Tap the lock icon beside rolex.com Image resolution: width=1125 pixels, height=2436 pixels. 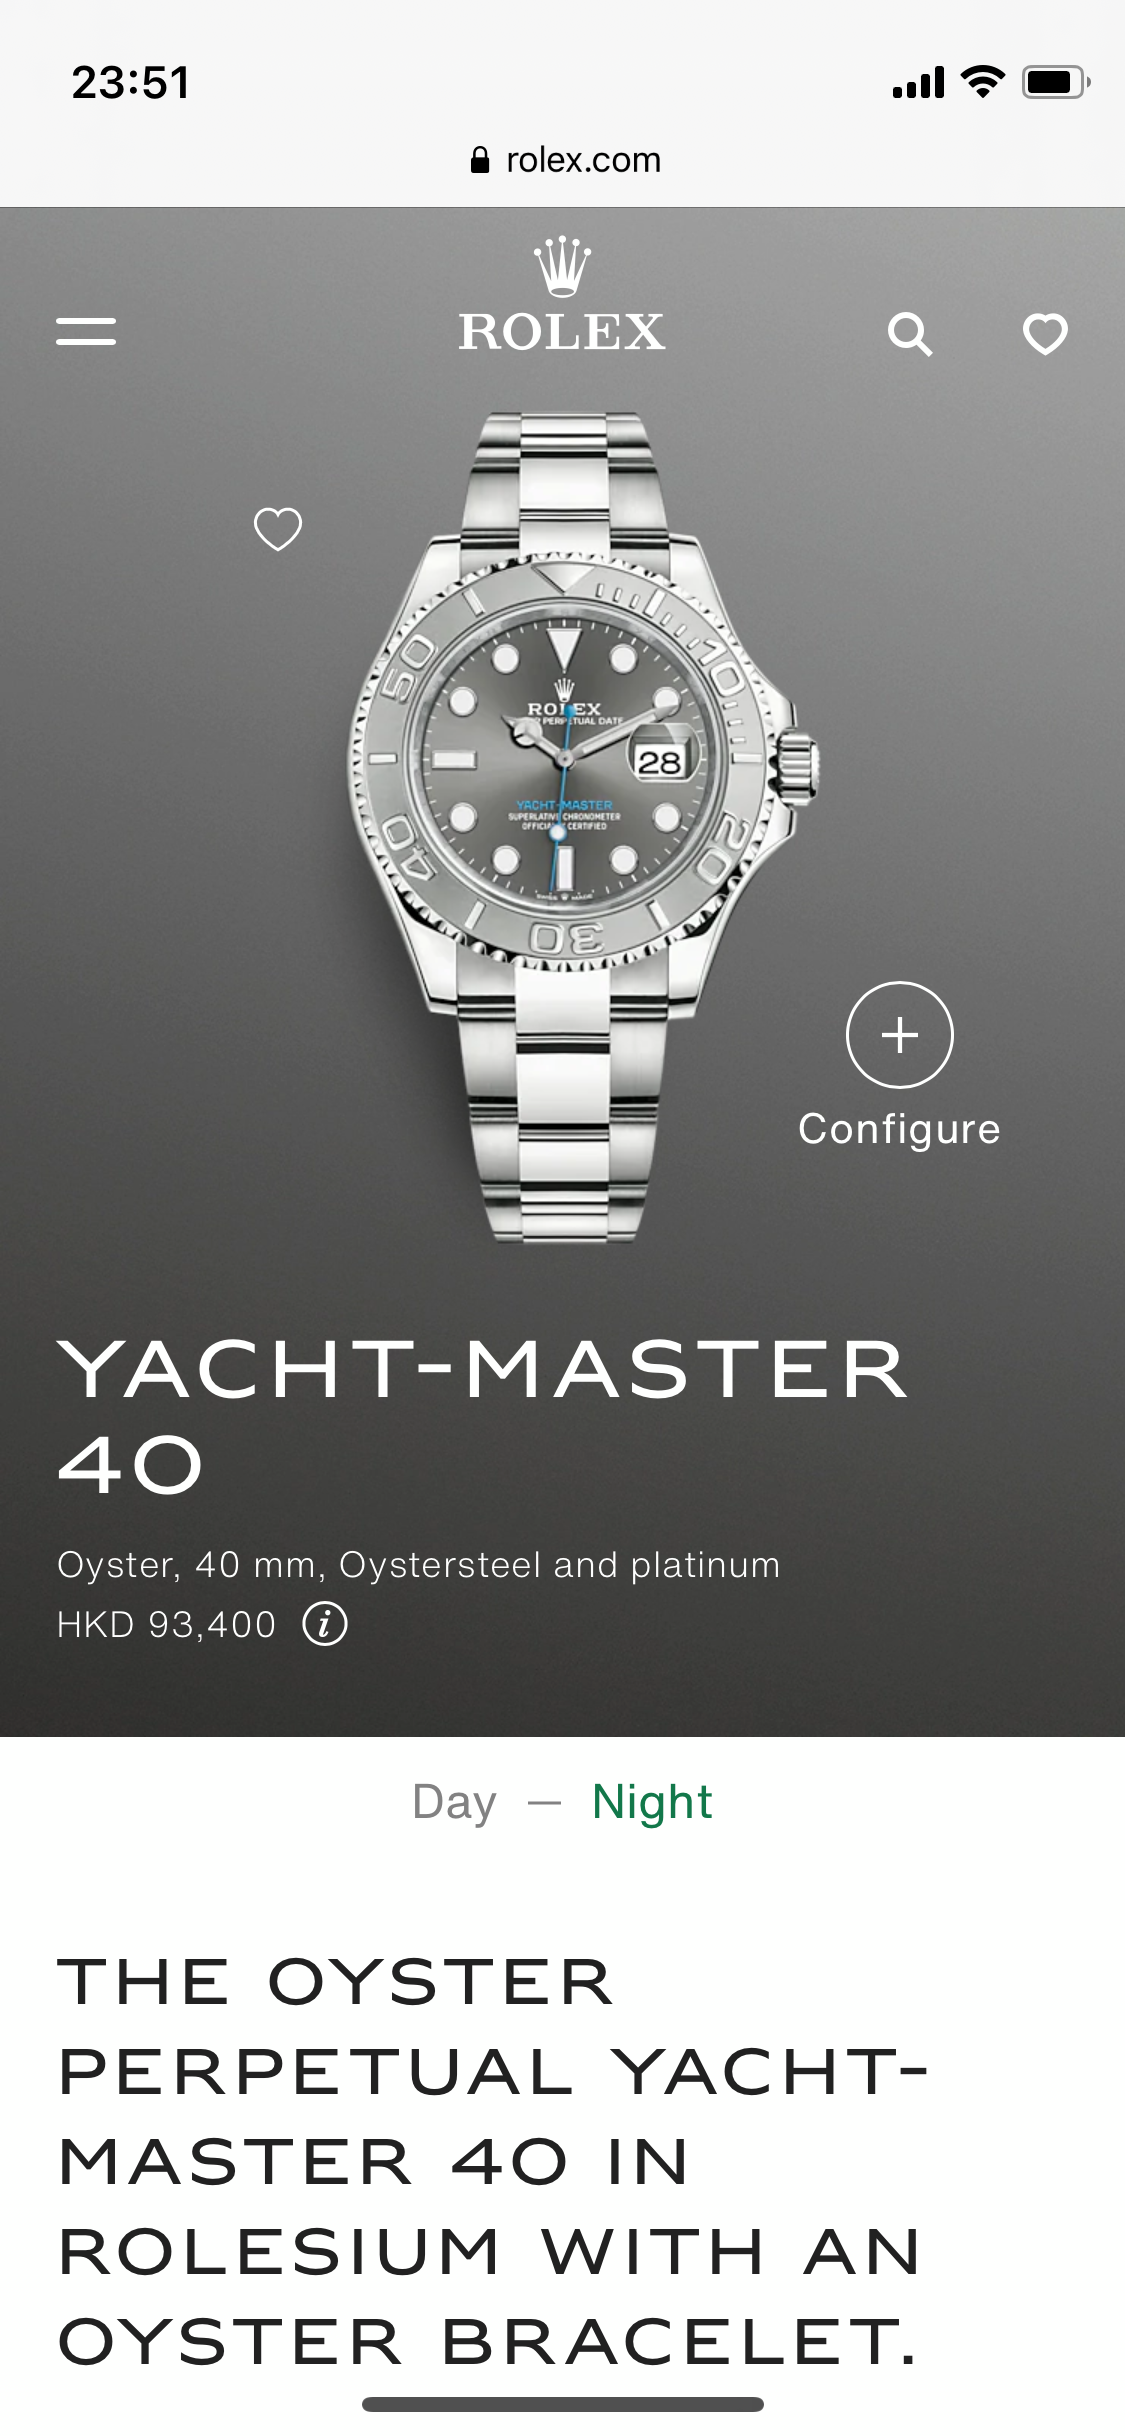(480, 160)
